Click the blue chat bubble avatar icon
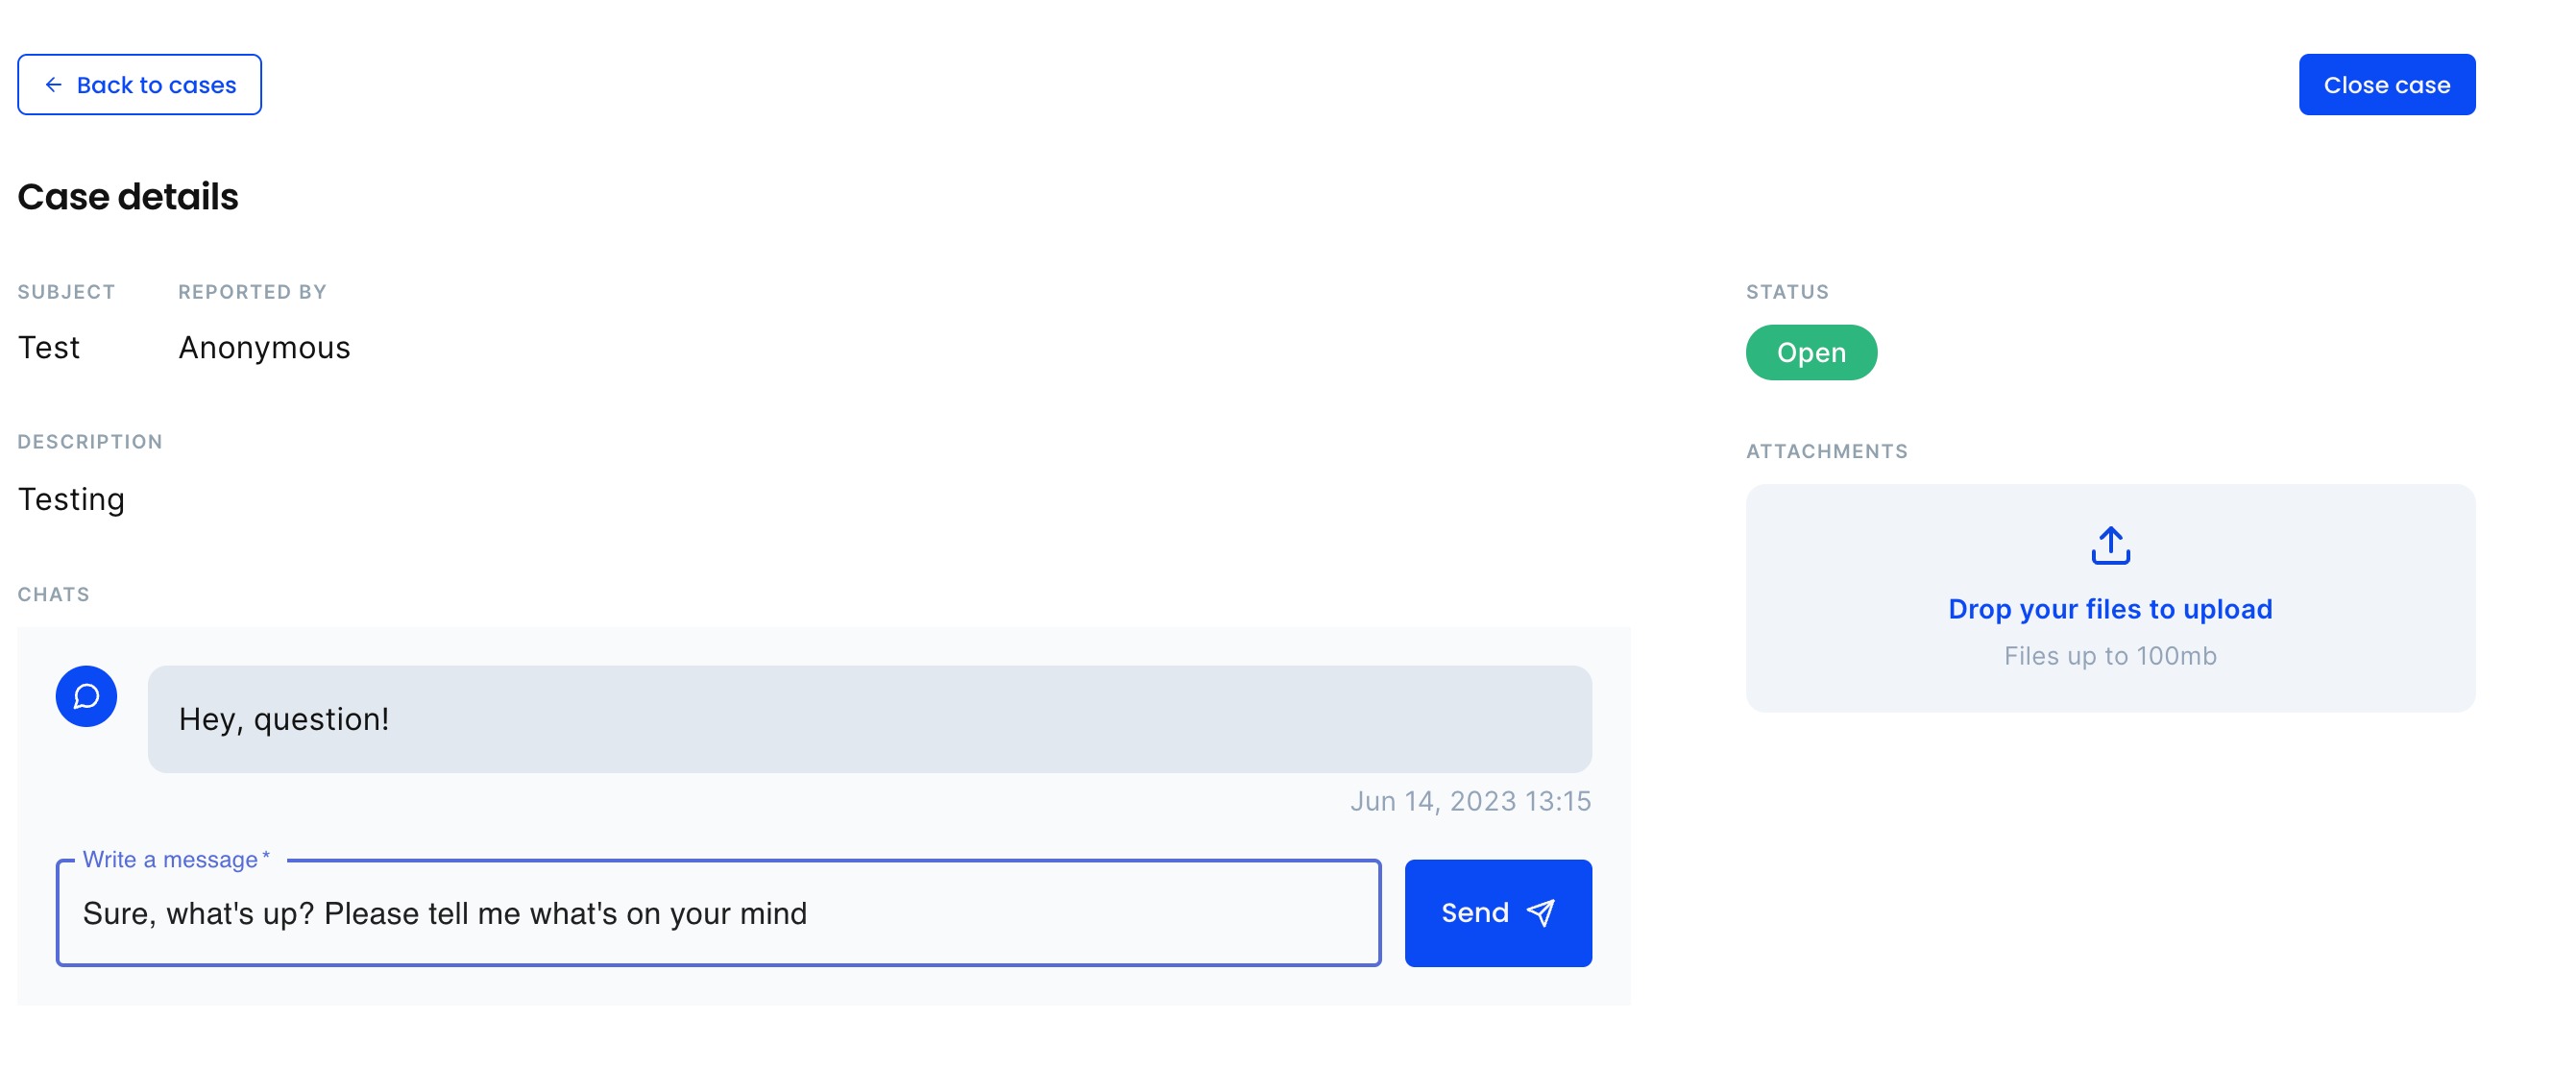Screen dimensions: 2576x1068 click(86, 696)
